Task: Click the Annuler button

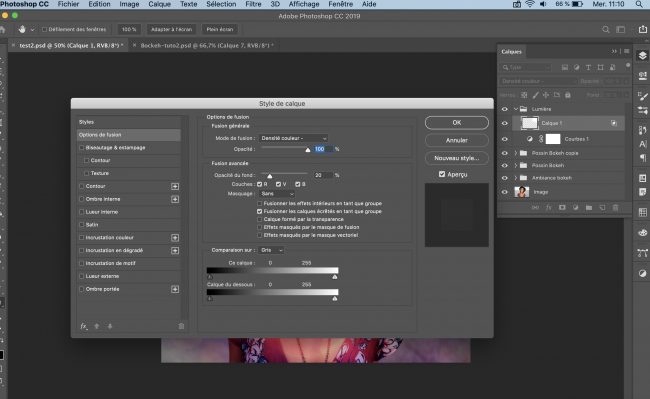Action: click(x=457, y=140)
